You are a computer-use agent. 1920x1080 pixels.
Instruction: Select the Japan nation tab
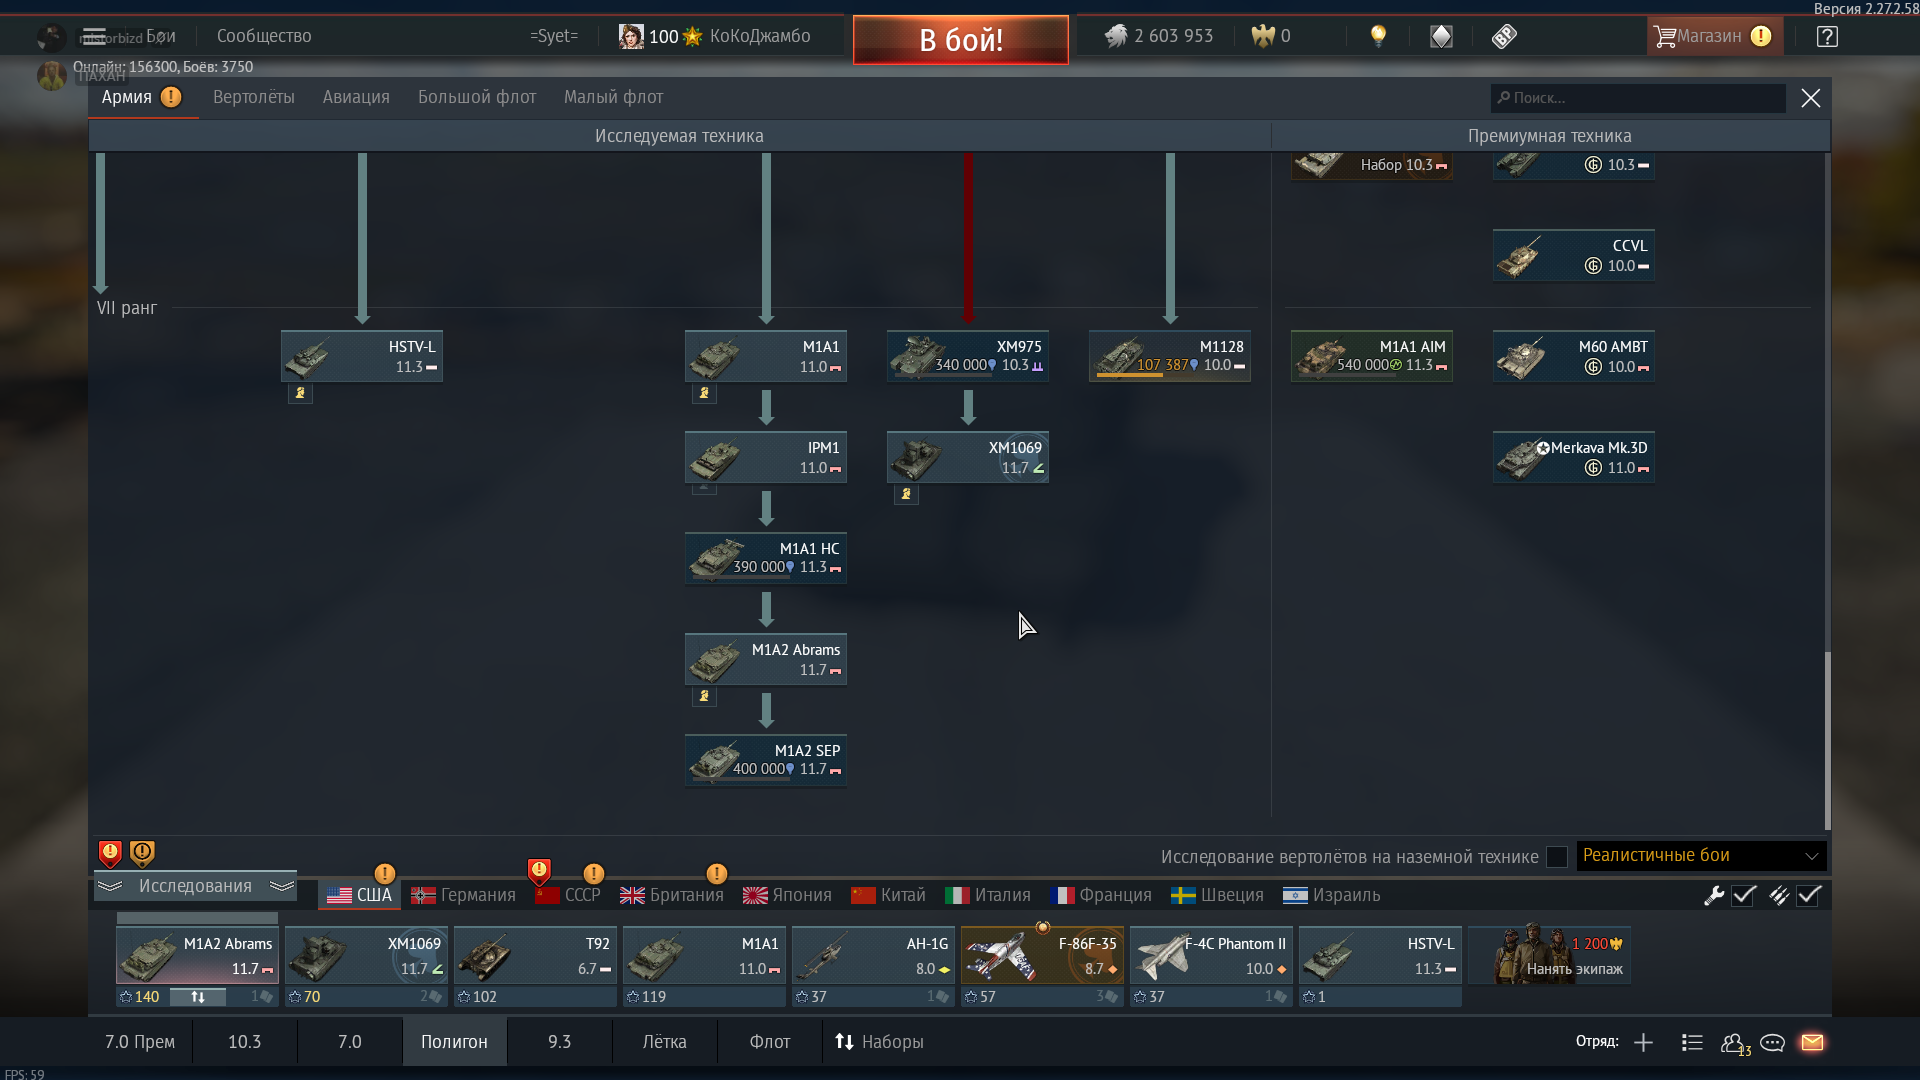pos(787,895)
